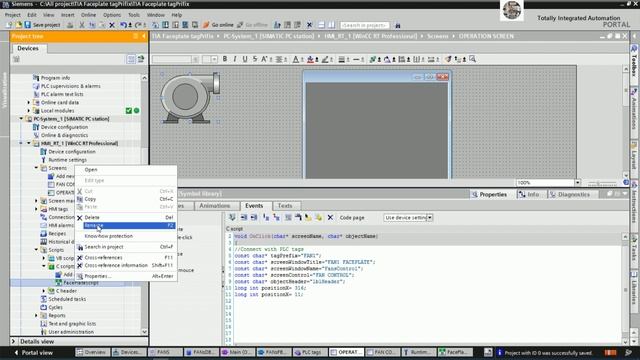Click the Delete X icon in main toolbar
This screenshot has width=640, height=360.
point(112,25)
